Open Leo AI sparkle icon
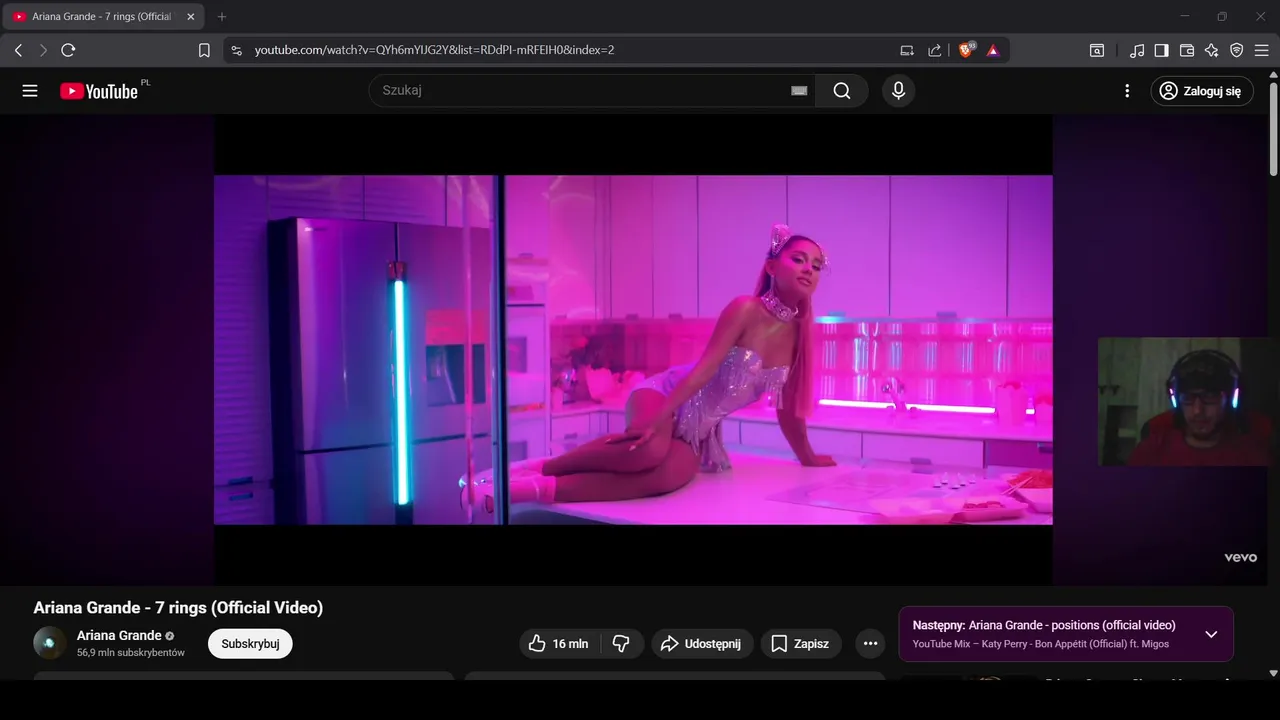This screenshot has width=1280, height=720. (1212, 50)
